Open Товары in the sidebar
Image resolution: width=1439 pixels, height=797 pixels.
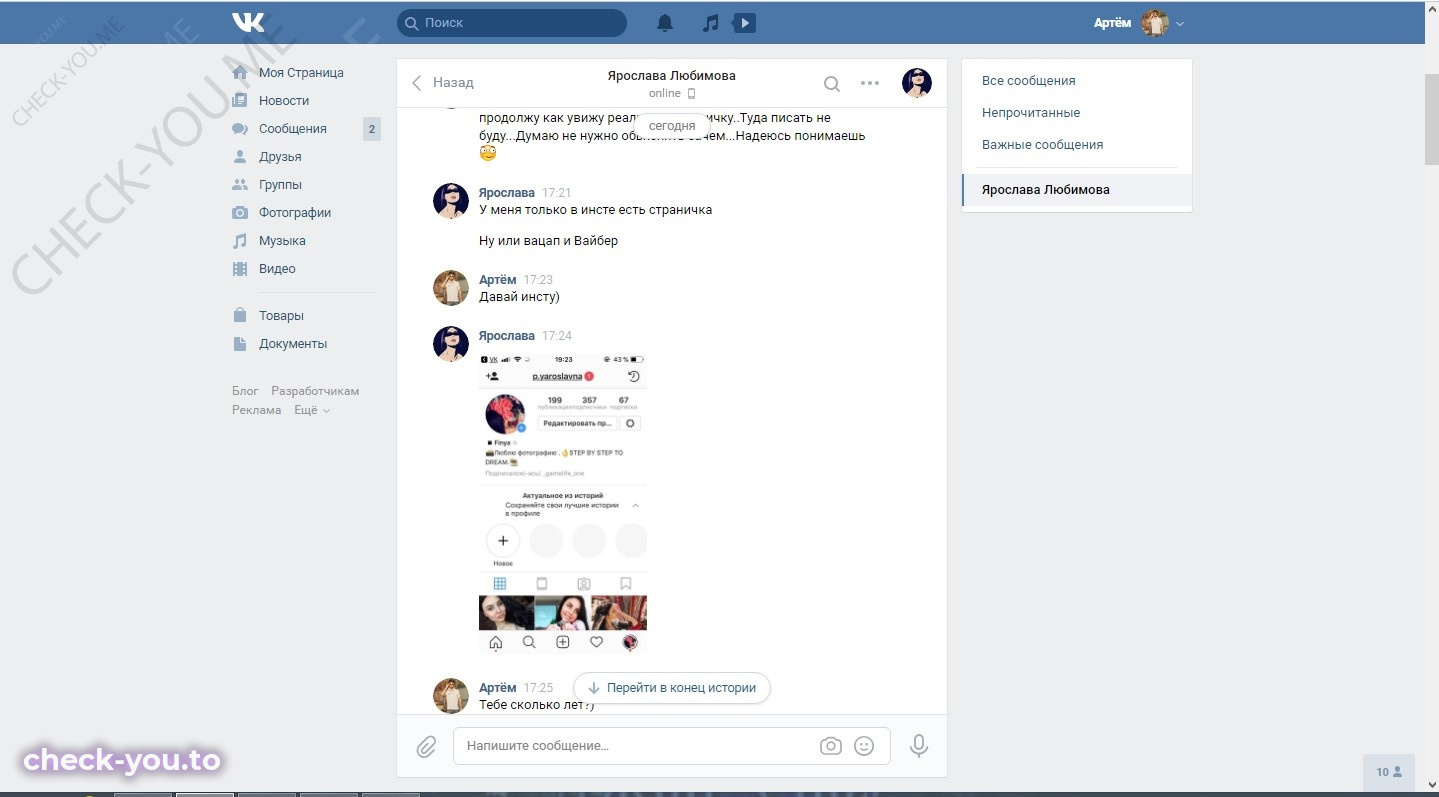[x=281, y=316]
